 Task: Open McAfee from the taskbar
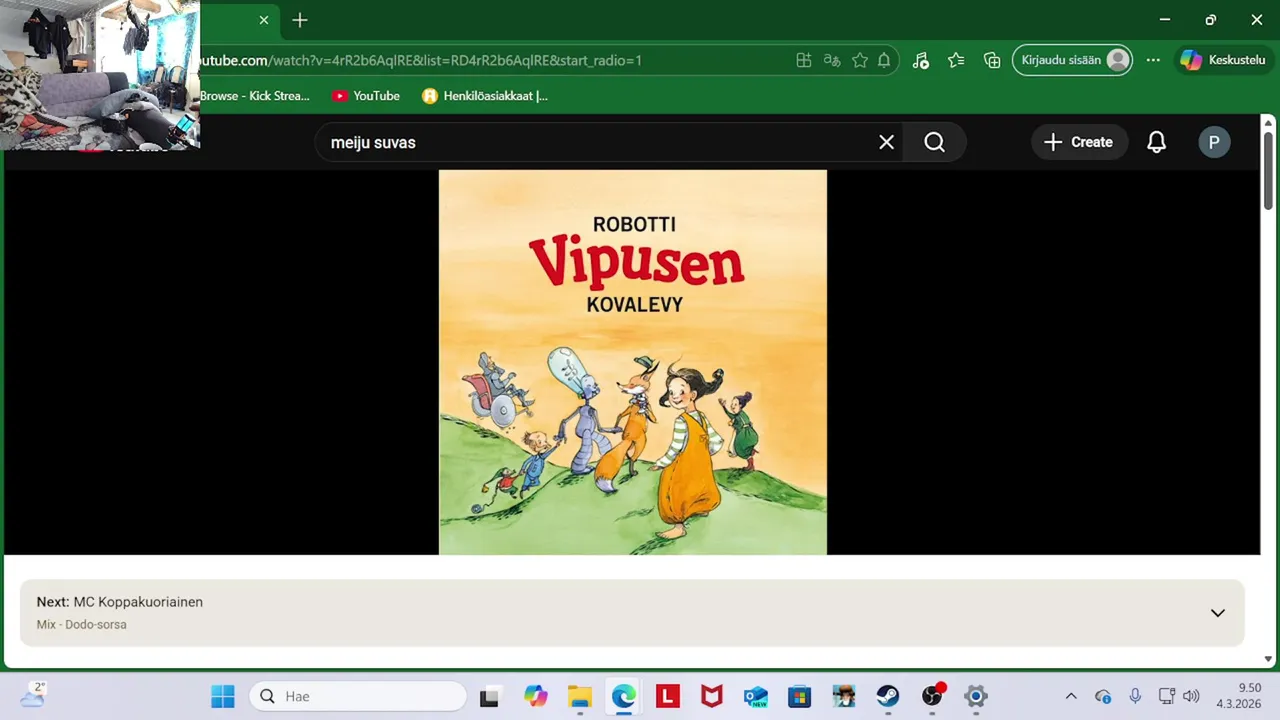coord(711,696)
